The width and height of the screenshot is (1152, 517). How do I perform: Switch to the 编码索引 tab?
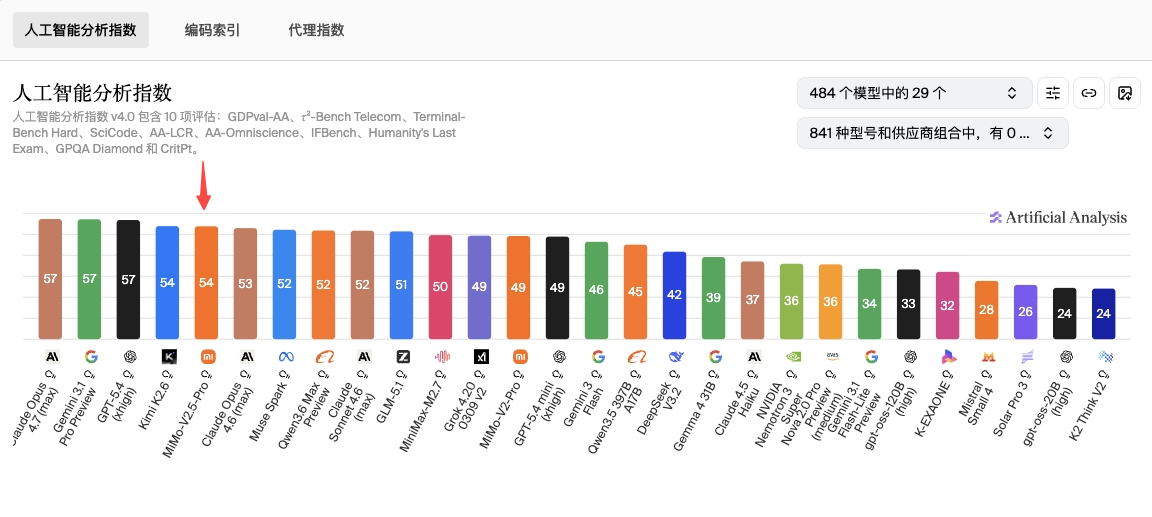pyautogui.click(x=212, y=30)
